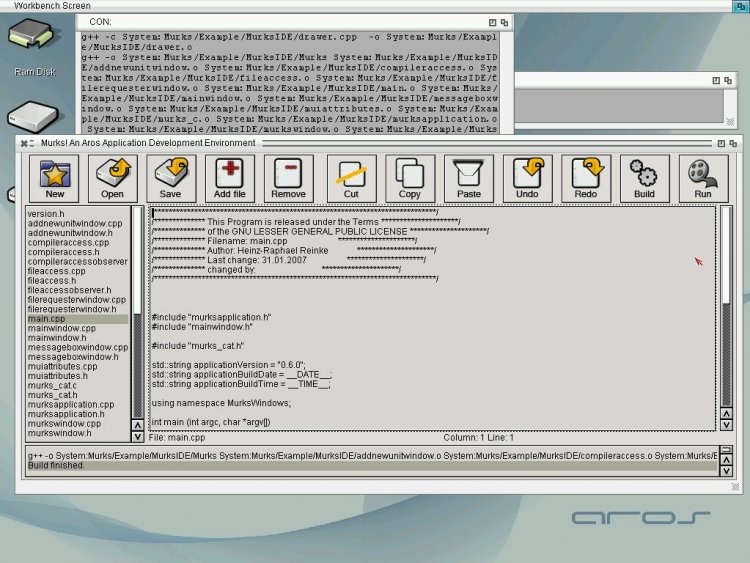Select mainwindow.cpp in the file list

click(77, 329)
